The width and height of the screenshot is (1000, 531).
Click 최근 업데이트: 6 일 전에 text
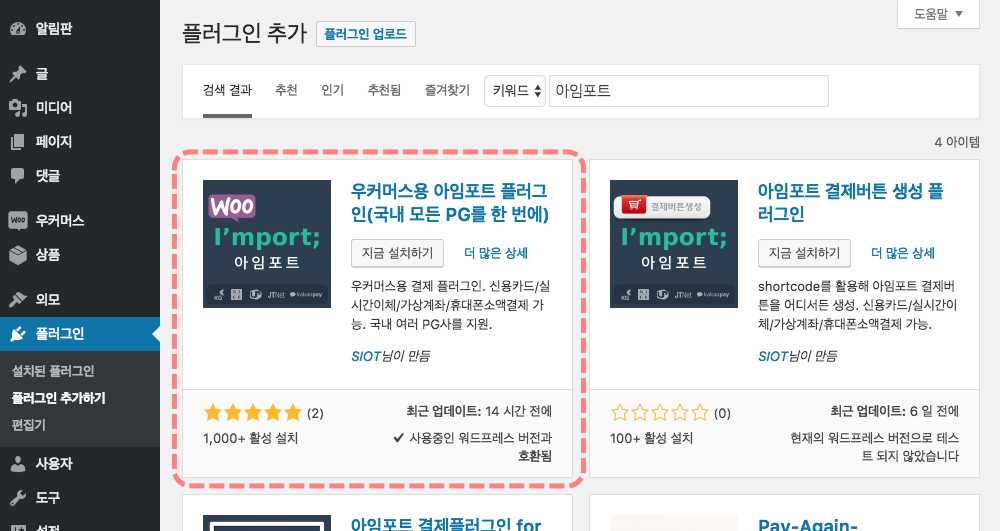(894, 411)
